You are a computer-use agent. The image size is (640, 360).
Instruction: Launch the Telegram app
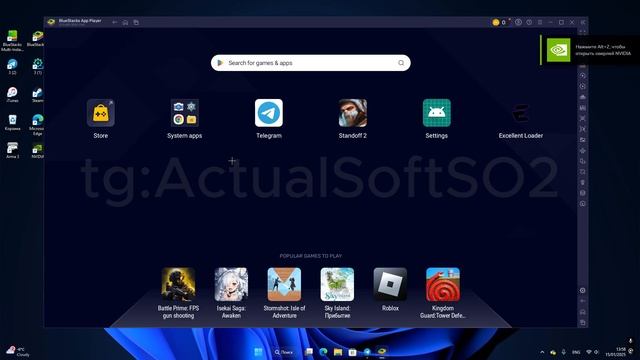coord(269,113)
